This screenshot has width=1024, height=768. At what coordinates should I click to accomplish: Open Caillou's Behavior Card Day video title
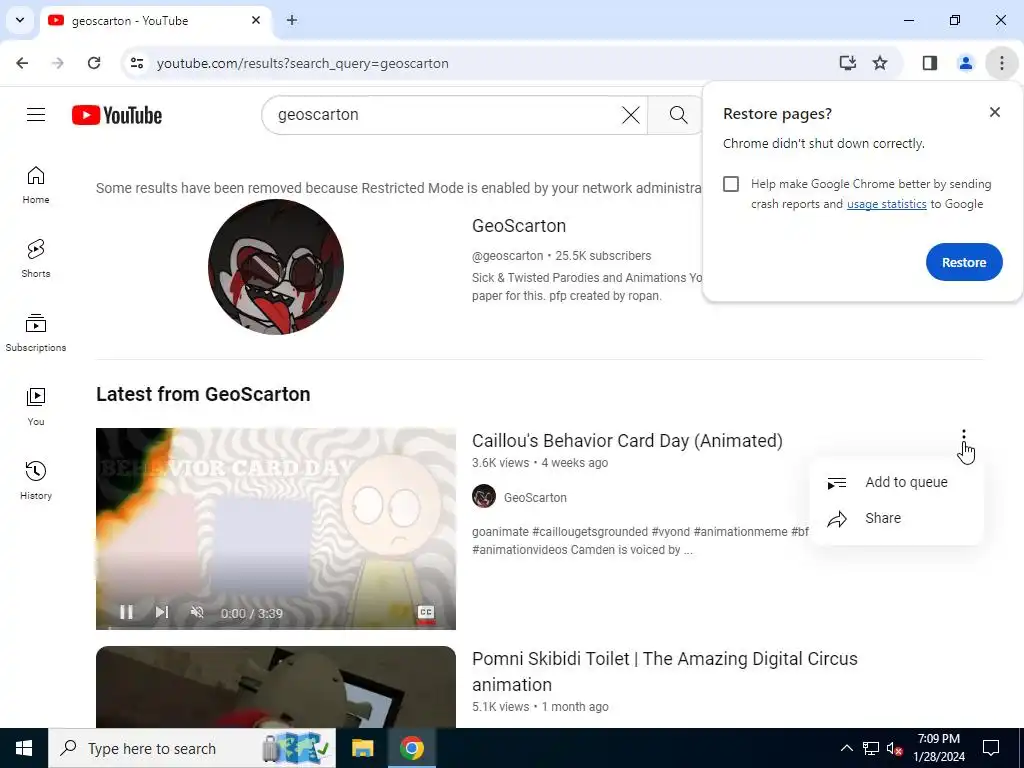[627, 441]
